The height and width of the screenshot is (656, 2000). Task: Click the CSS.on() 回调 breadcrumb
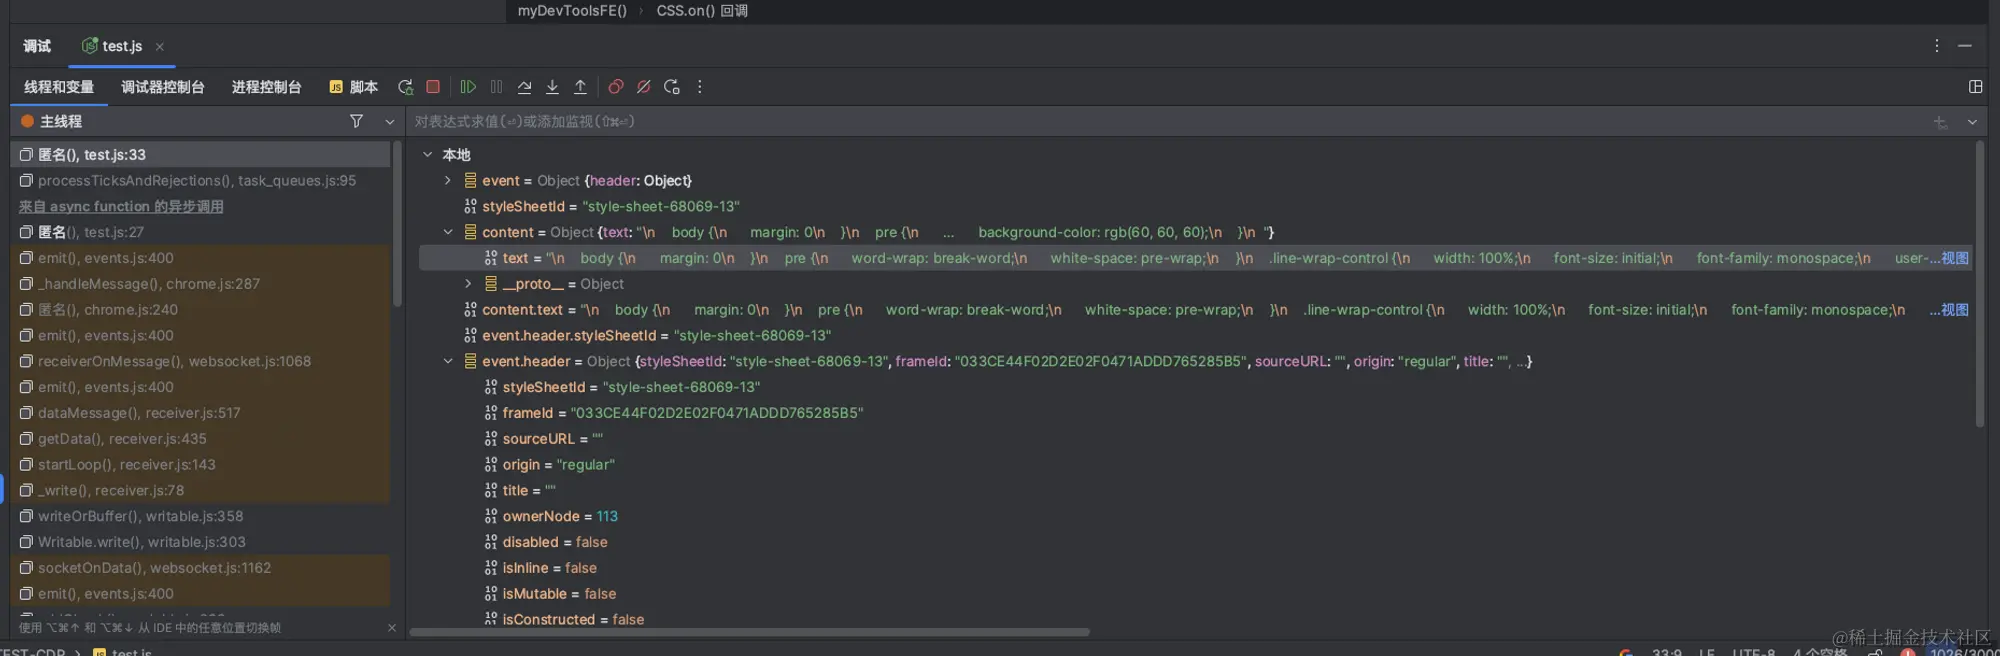pyautogui.click(x=702, y=11)
